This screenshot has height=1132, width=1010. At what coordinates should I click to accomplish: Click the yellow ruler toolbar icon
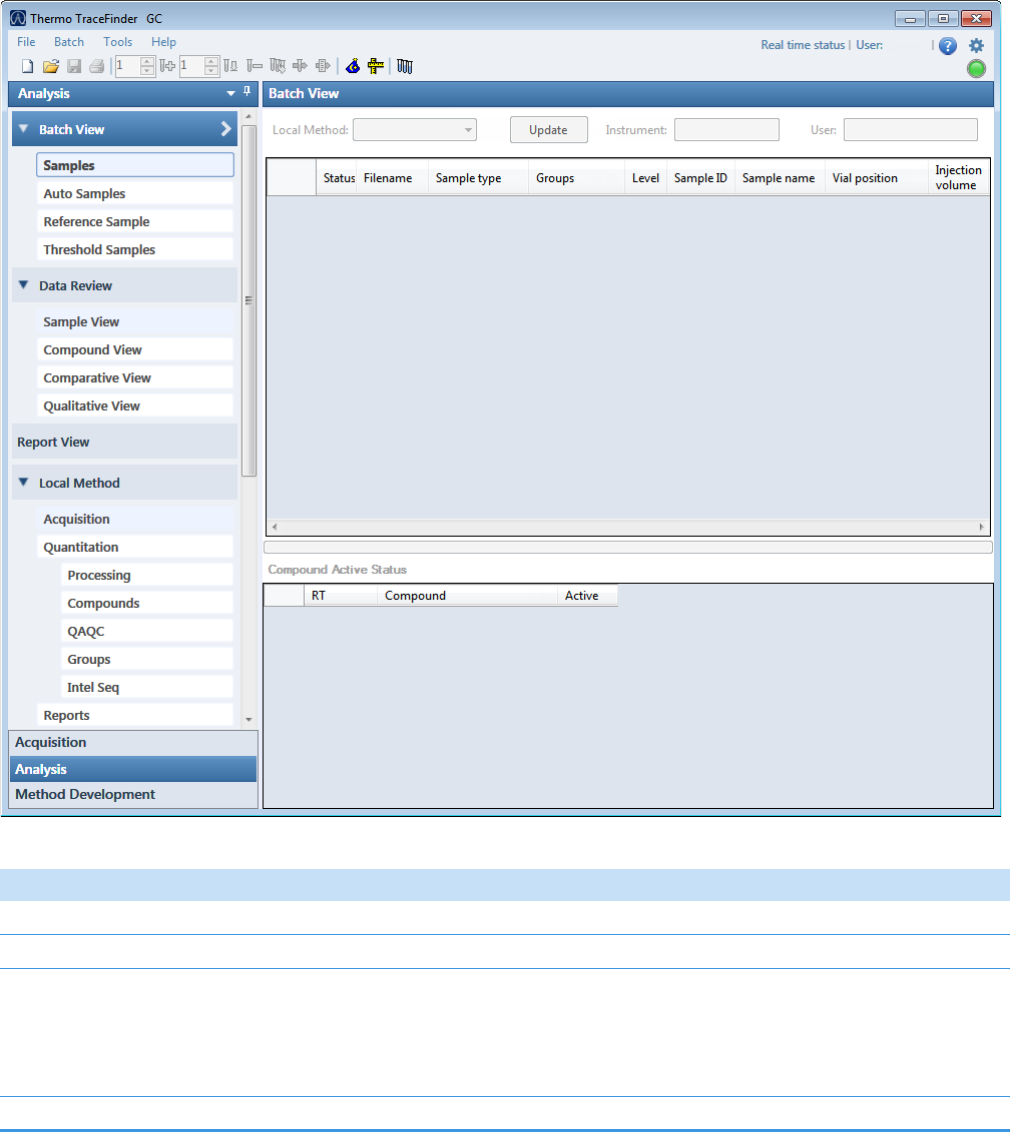click(x=375, y=66)
